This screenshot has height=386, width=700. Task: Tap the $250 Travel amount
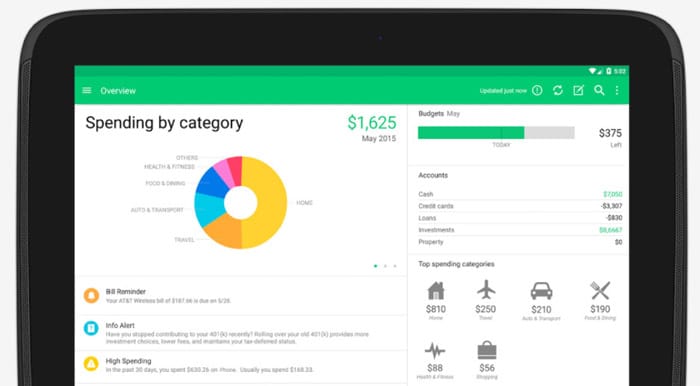click(486, 309)
